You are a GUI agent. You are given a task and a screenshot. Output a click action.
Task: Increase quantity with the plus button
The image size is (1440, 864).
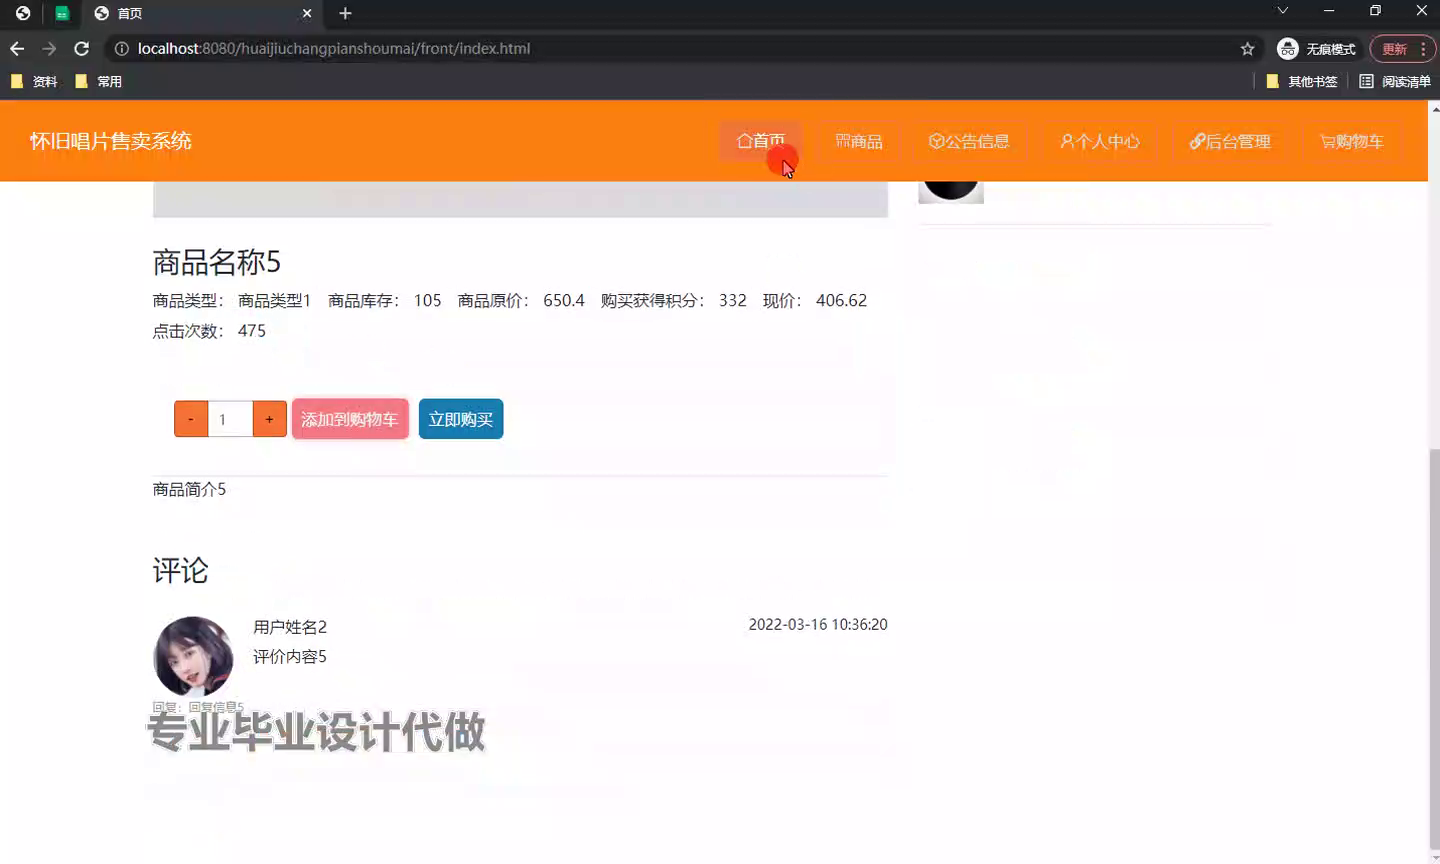coord(269,419)
